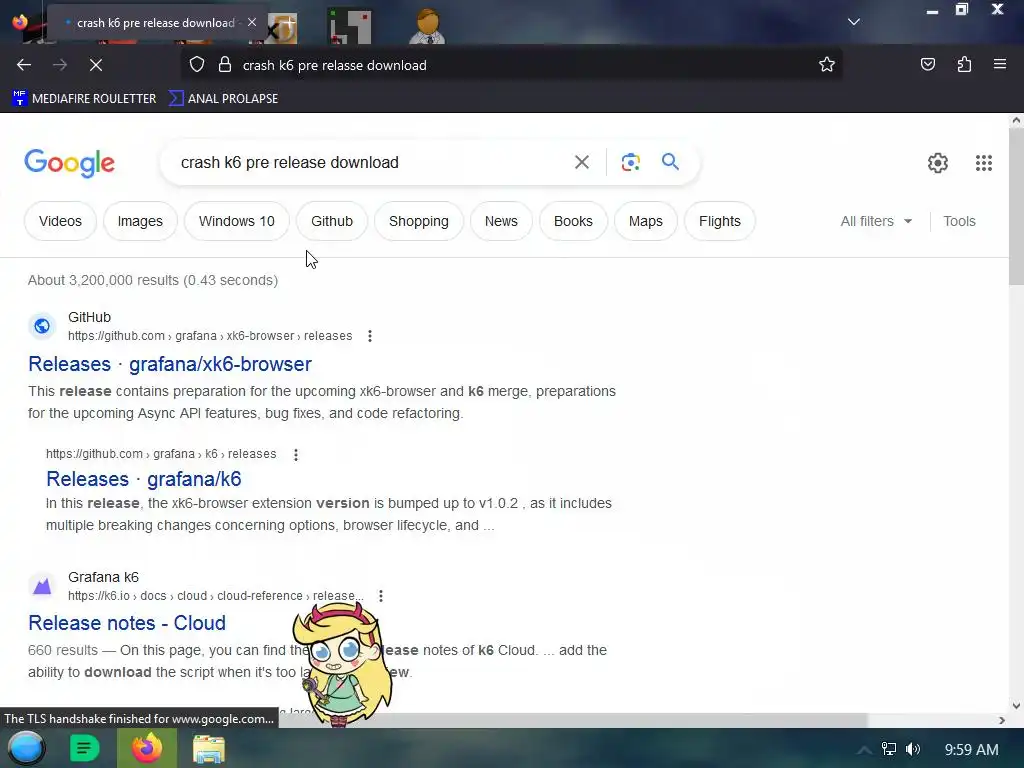Stop loading the current page
1024x768 pixels.
pyautogui.click(x=95, y=65)
